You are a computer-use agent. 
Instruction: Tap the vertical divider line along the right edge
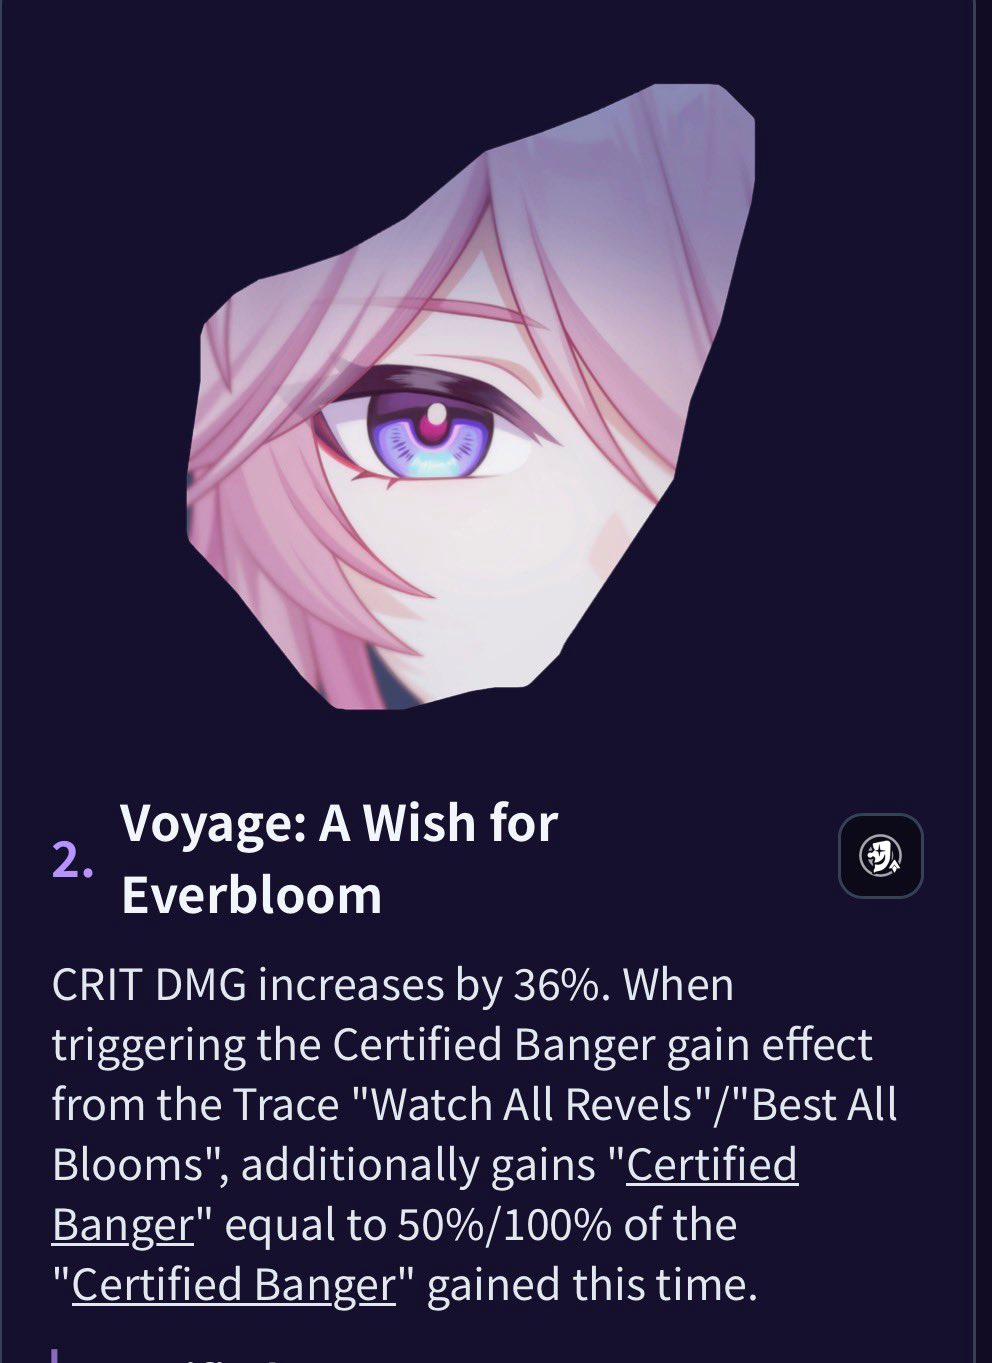(x=974, y=681)
